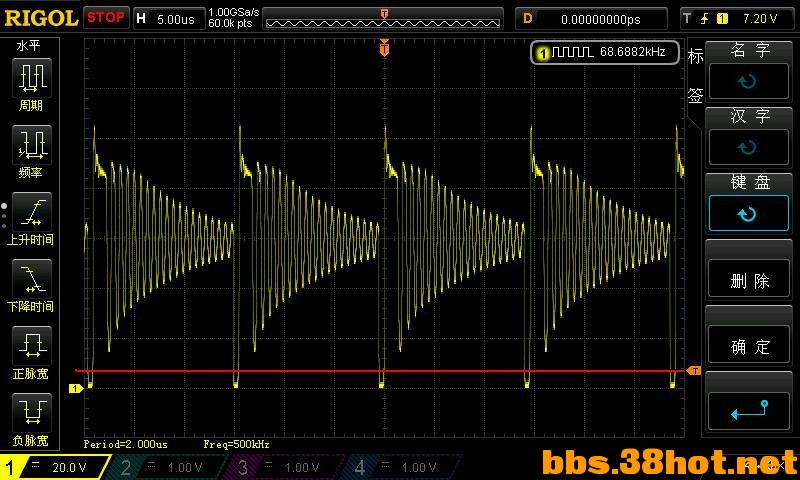Click the highlighted rotary knob icon under 键盘
The height and width of the screenshot is (480, 800).
748,214
